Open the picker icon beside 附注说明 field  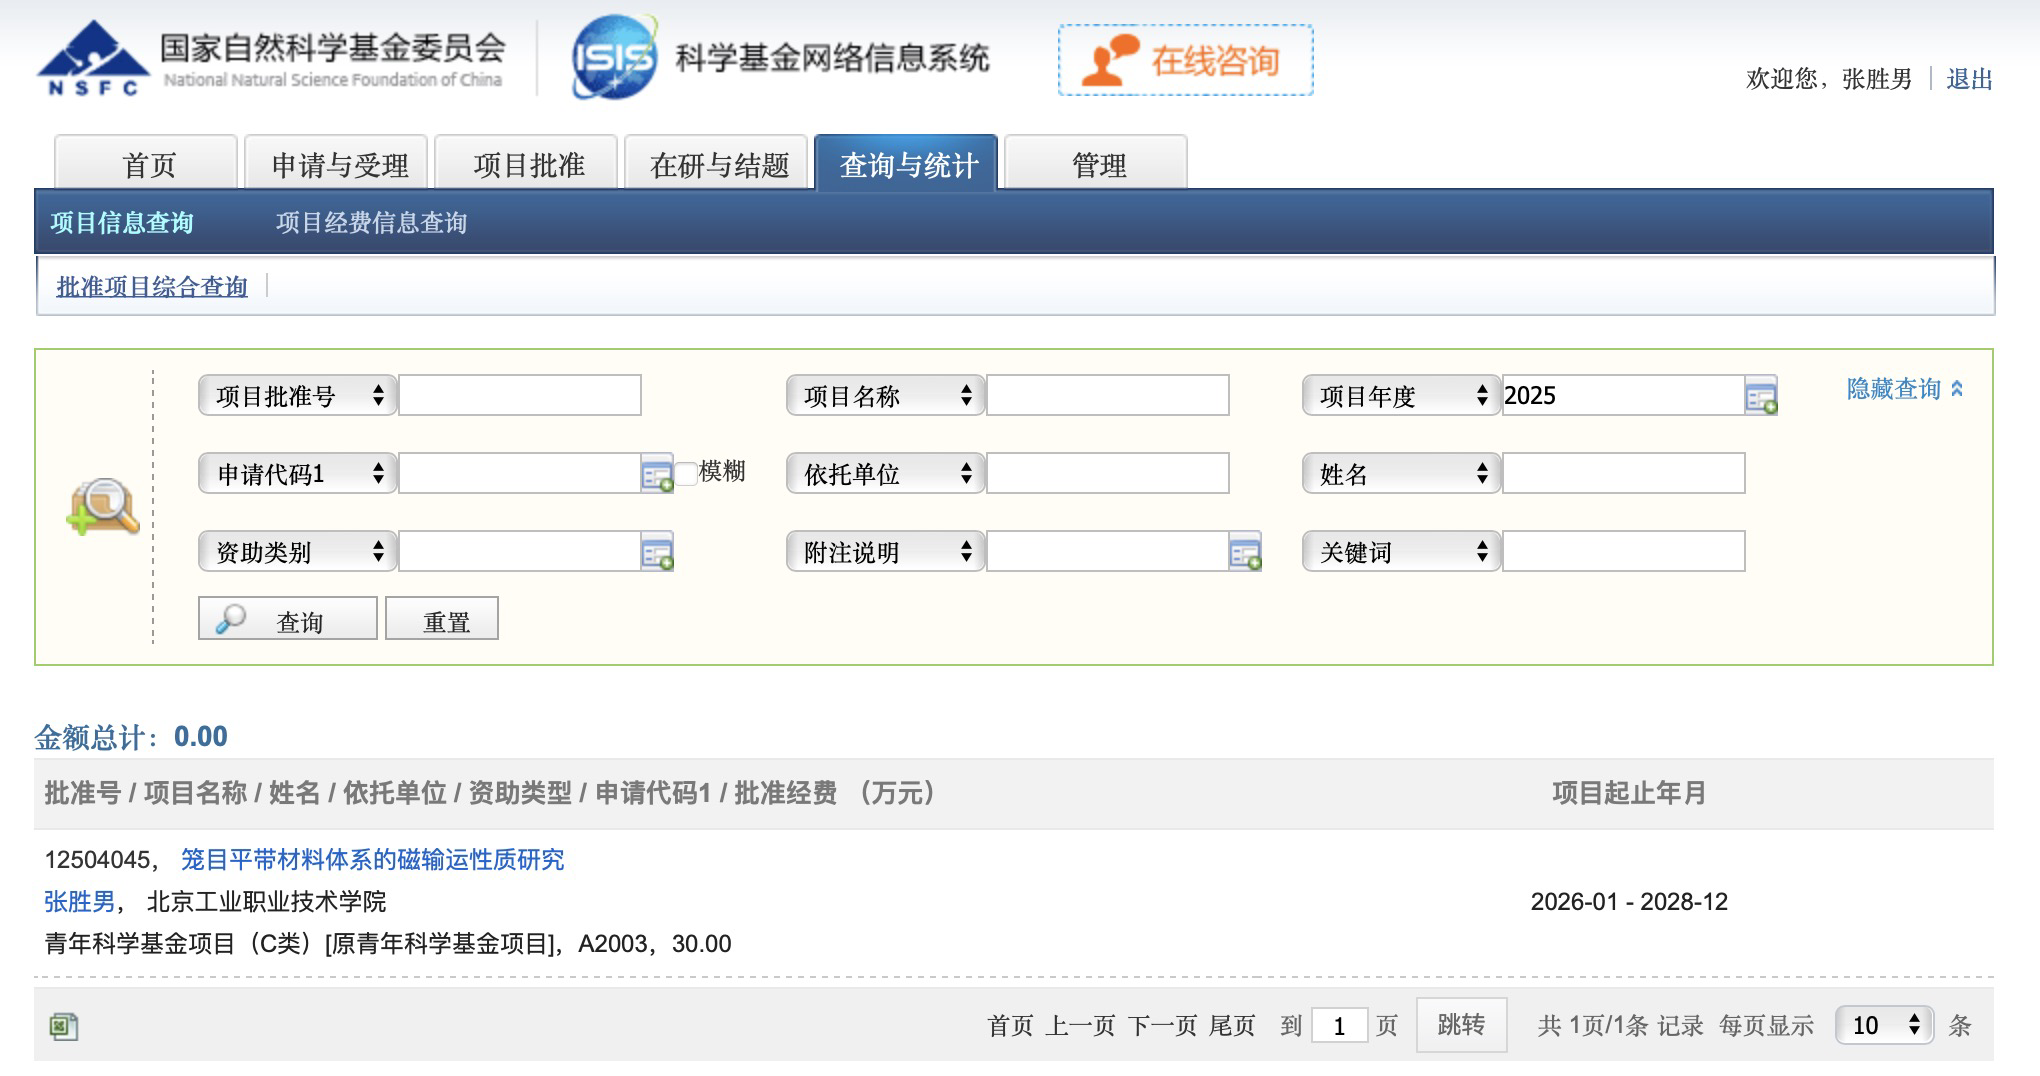[1245, 552]
